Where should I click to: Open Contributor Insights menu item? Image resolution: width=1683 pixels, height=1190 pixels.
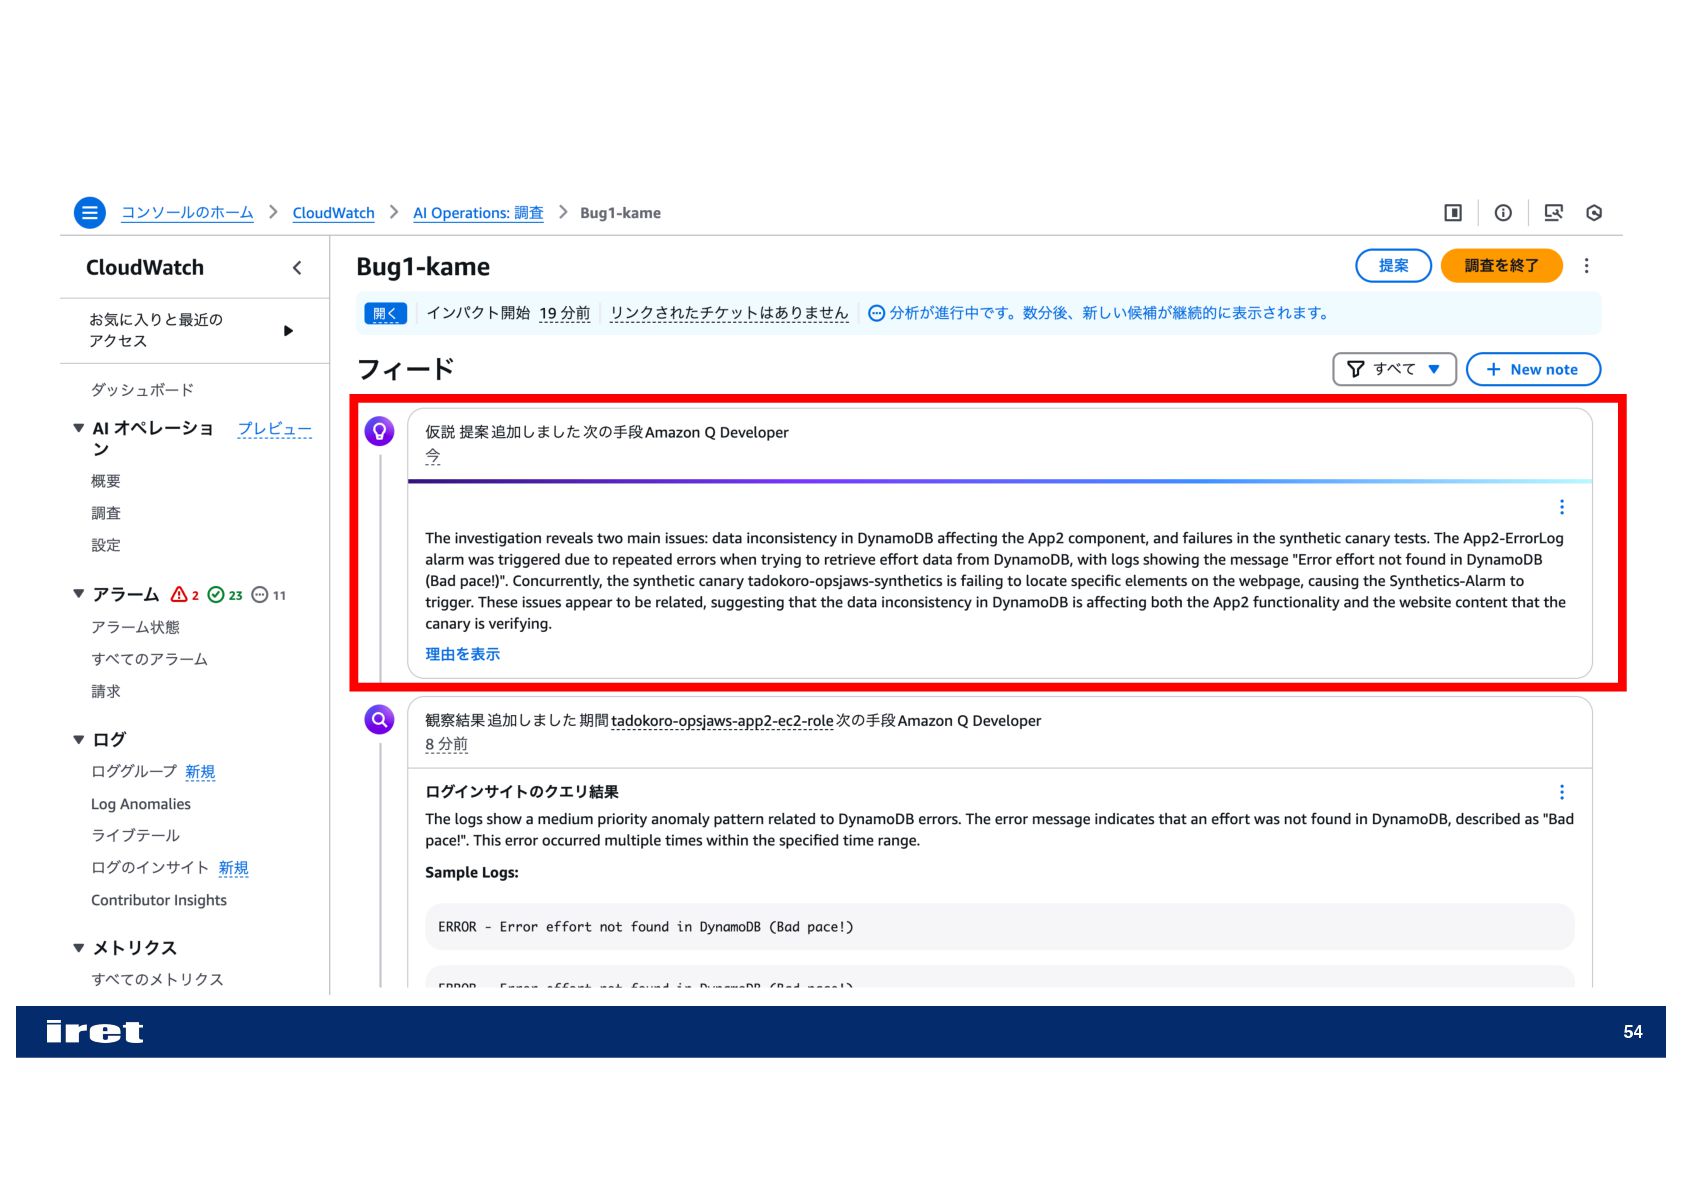159,900
